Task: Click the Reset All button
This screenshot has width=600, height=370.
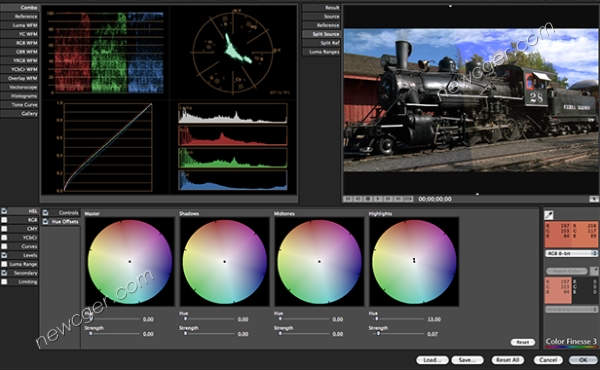Action: tap(507, 360)
